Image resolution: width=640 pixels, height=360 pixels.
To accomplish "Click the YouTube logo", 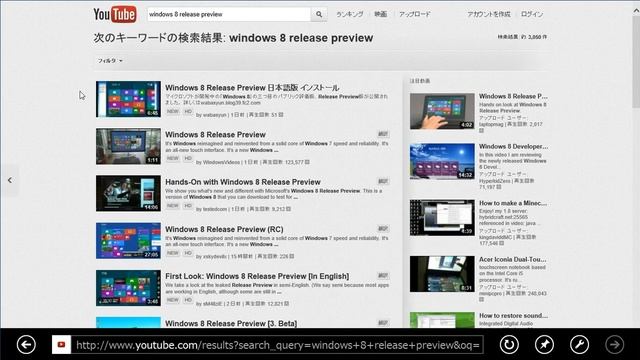I will pos(114,15).
